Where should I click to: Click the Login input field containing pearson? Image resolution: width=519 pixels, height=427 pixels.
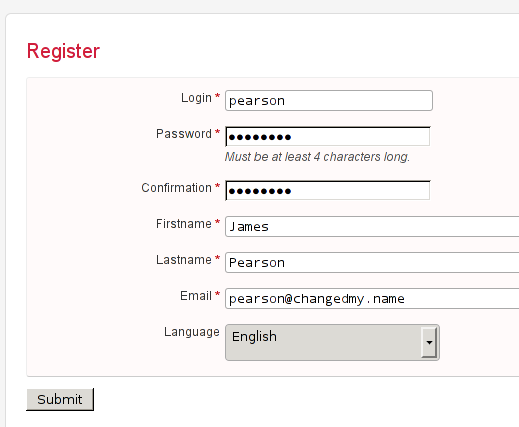329,100
